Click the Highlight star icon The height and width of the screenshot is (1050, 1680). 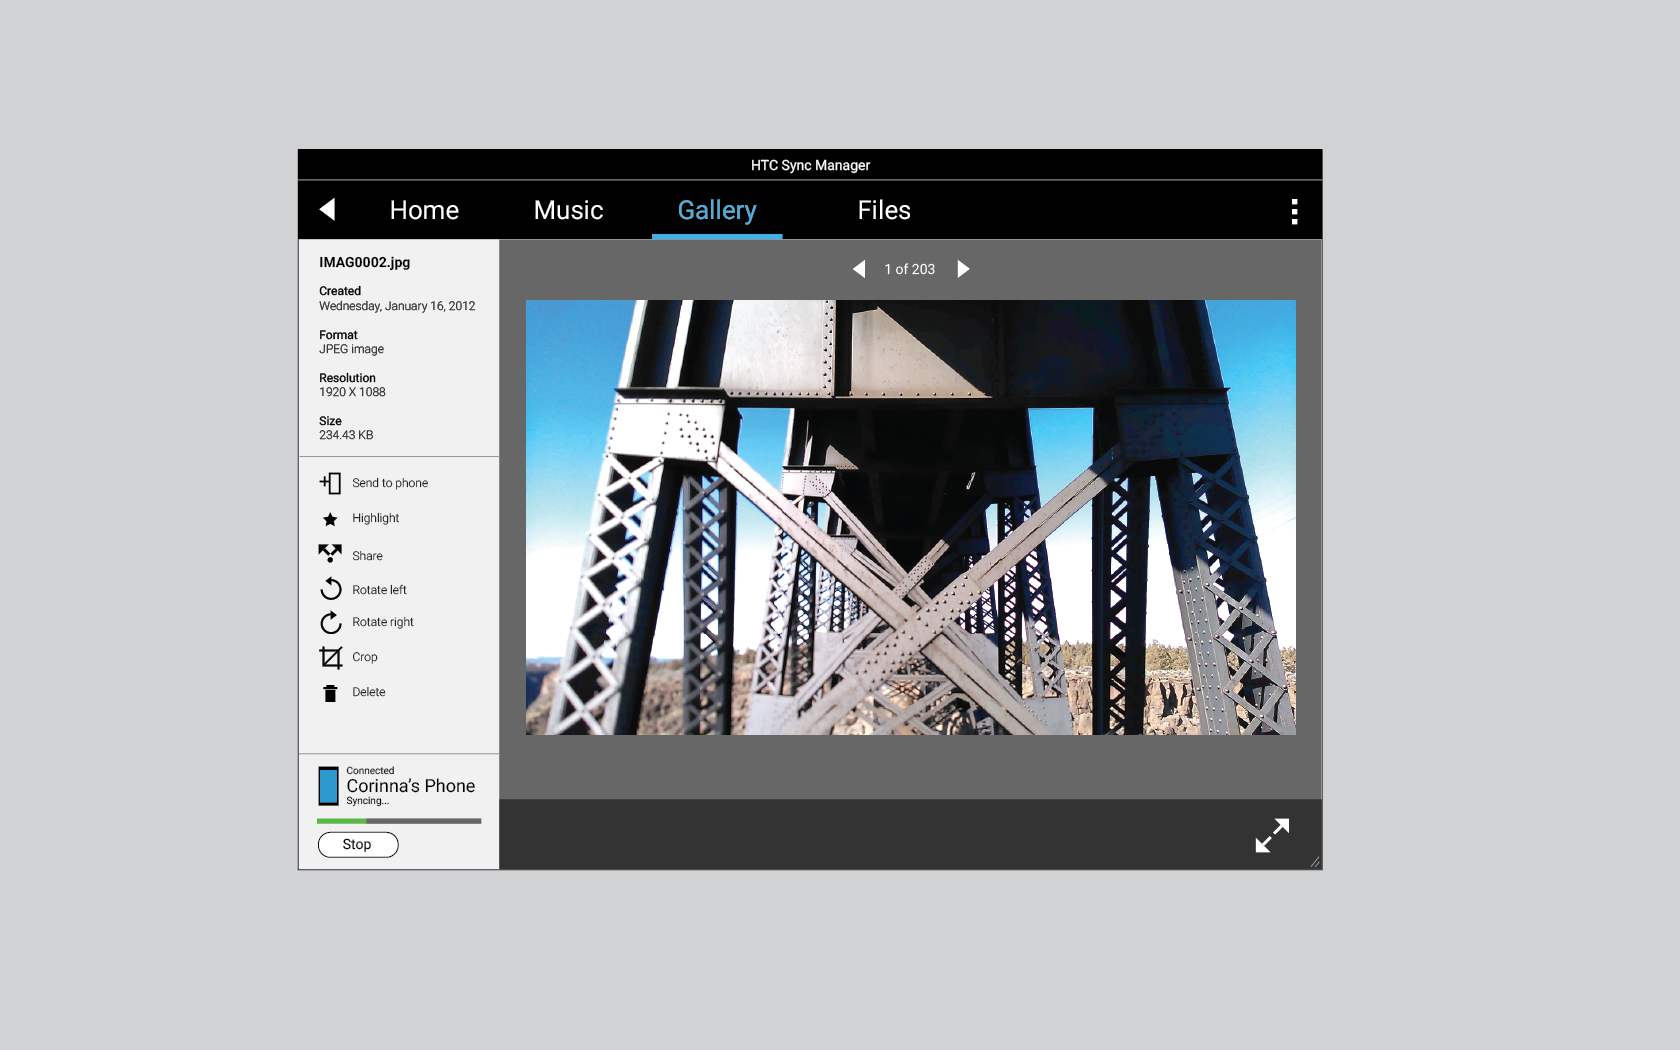330,519
